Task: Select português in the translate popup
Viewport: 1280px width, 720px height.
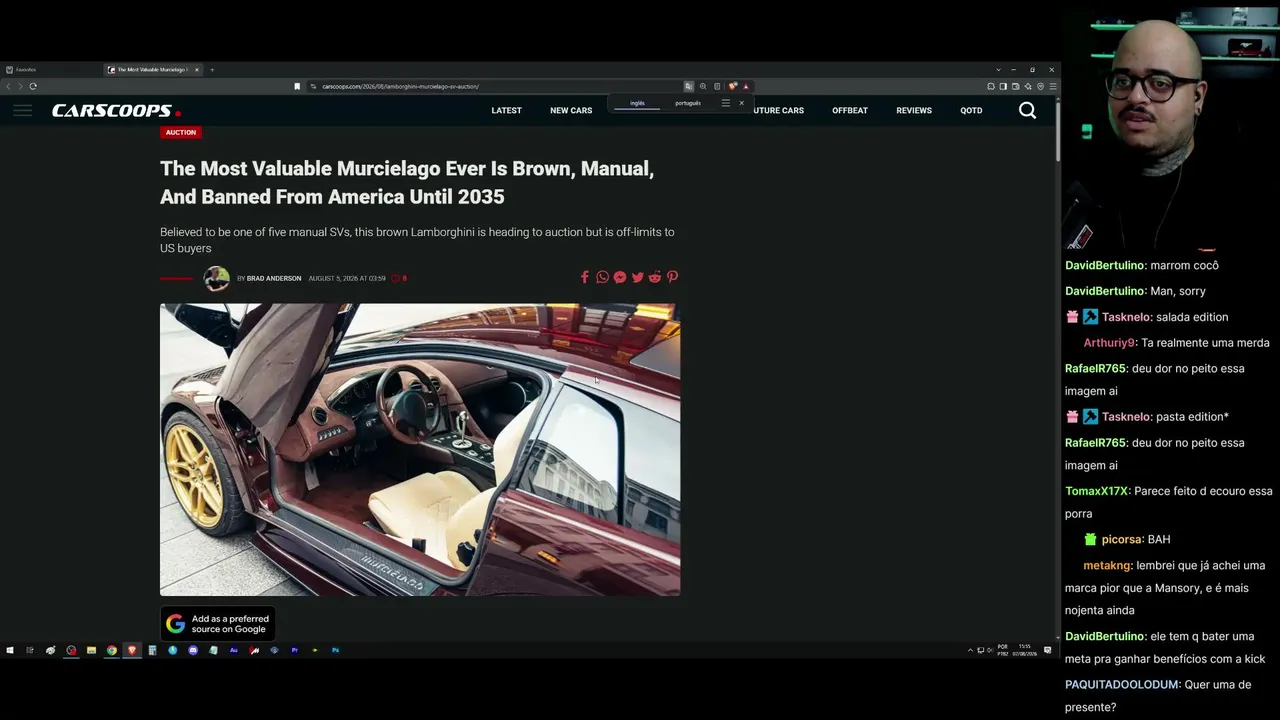Action: point(688,103)
